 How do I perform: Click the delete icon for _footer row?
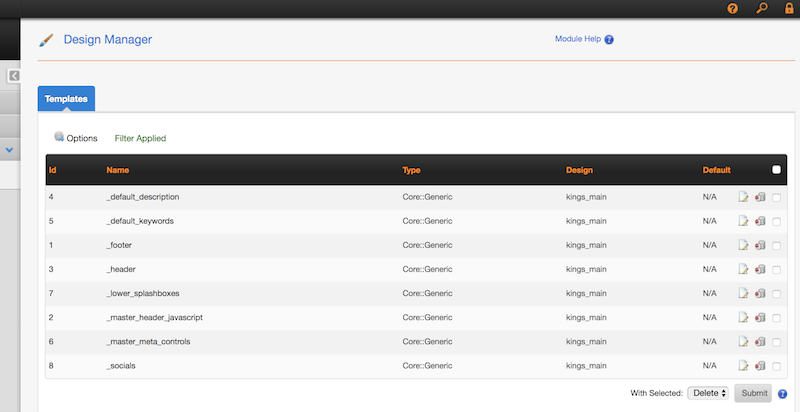click(760, 245)
